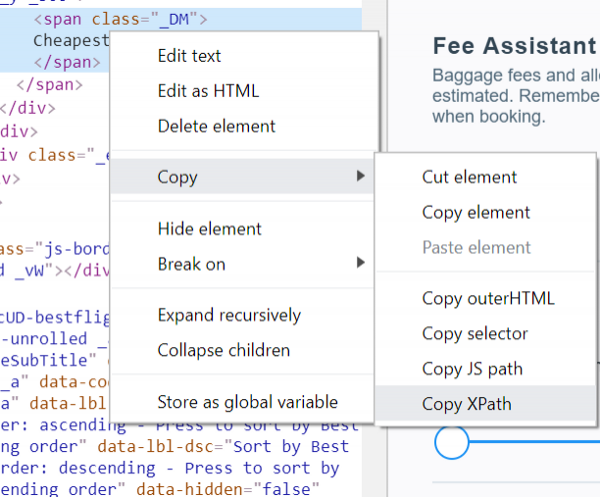This screenshot has height=497, width=600.
Task: Click the round slider handle
Action: tap(452, 440)
